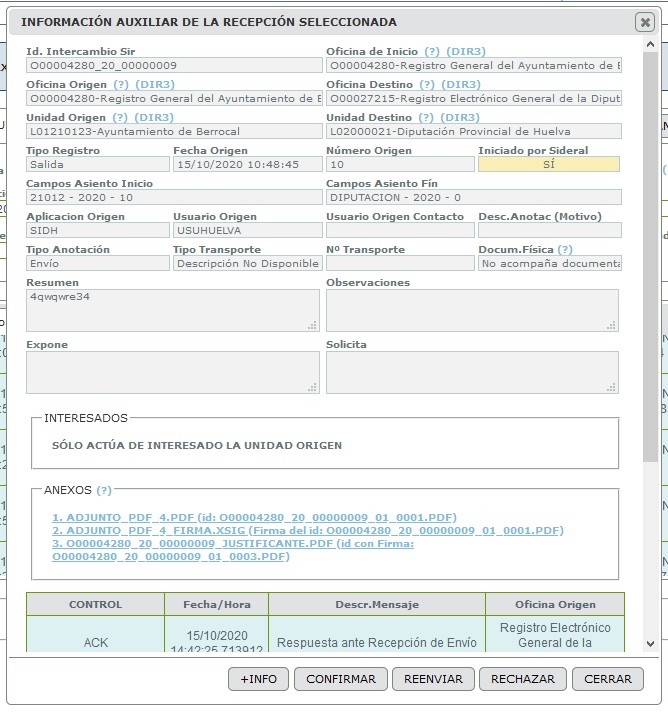Click the CERRAR button
The image size is (668, 712).
coord(608,679)
